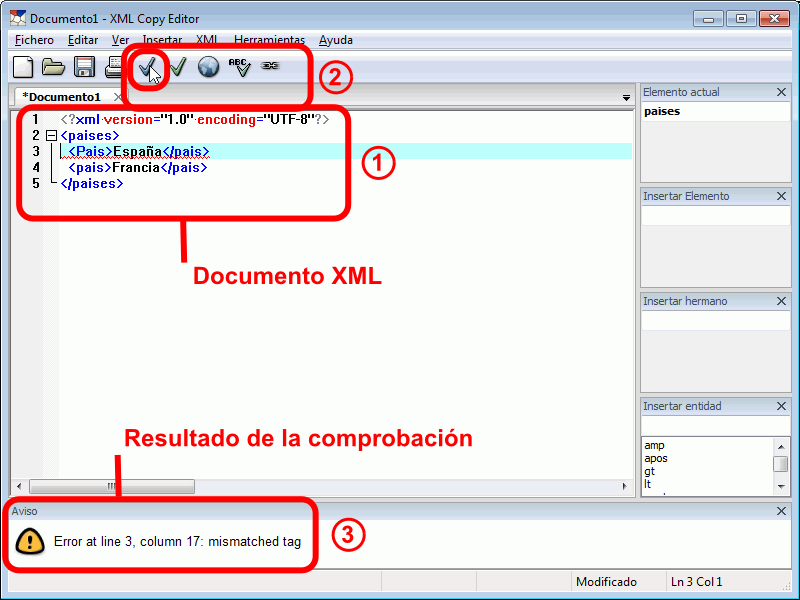
Task: Open the Herramientas menu
Action: [269, 40]
